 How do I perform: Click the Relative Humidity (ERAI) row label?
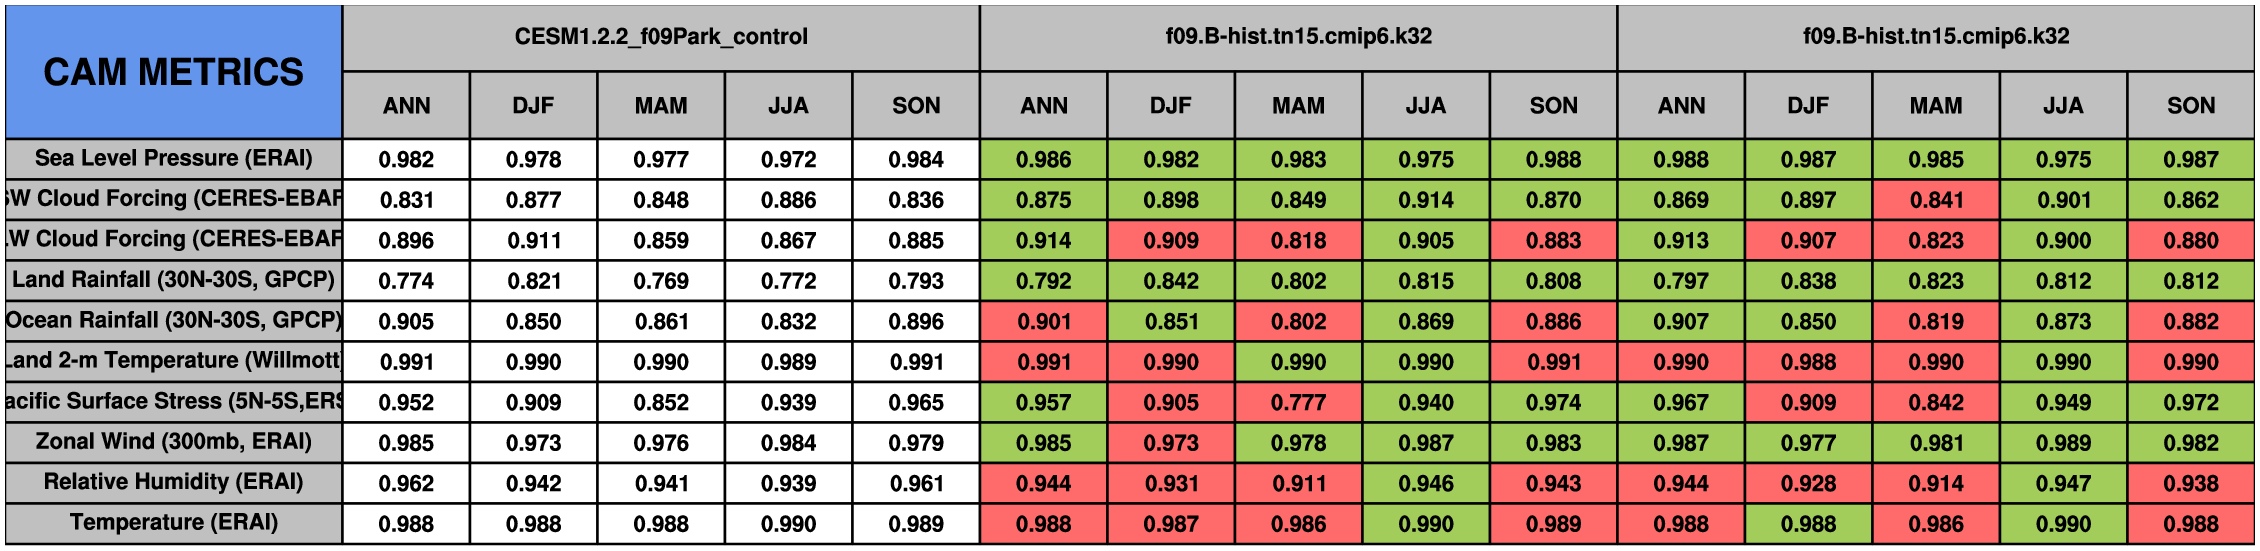point(173,482)
